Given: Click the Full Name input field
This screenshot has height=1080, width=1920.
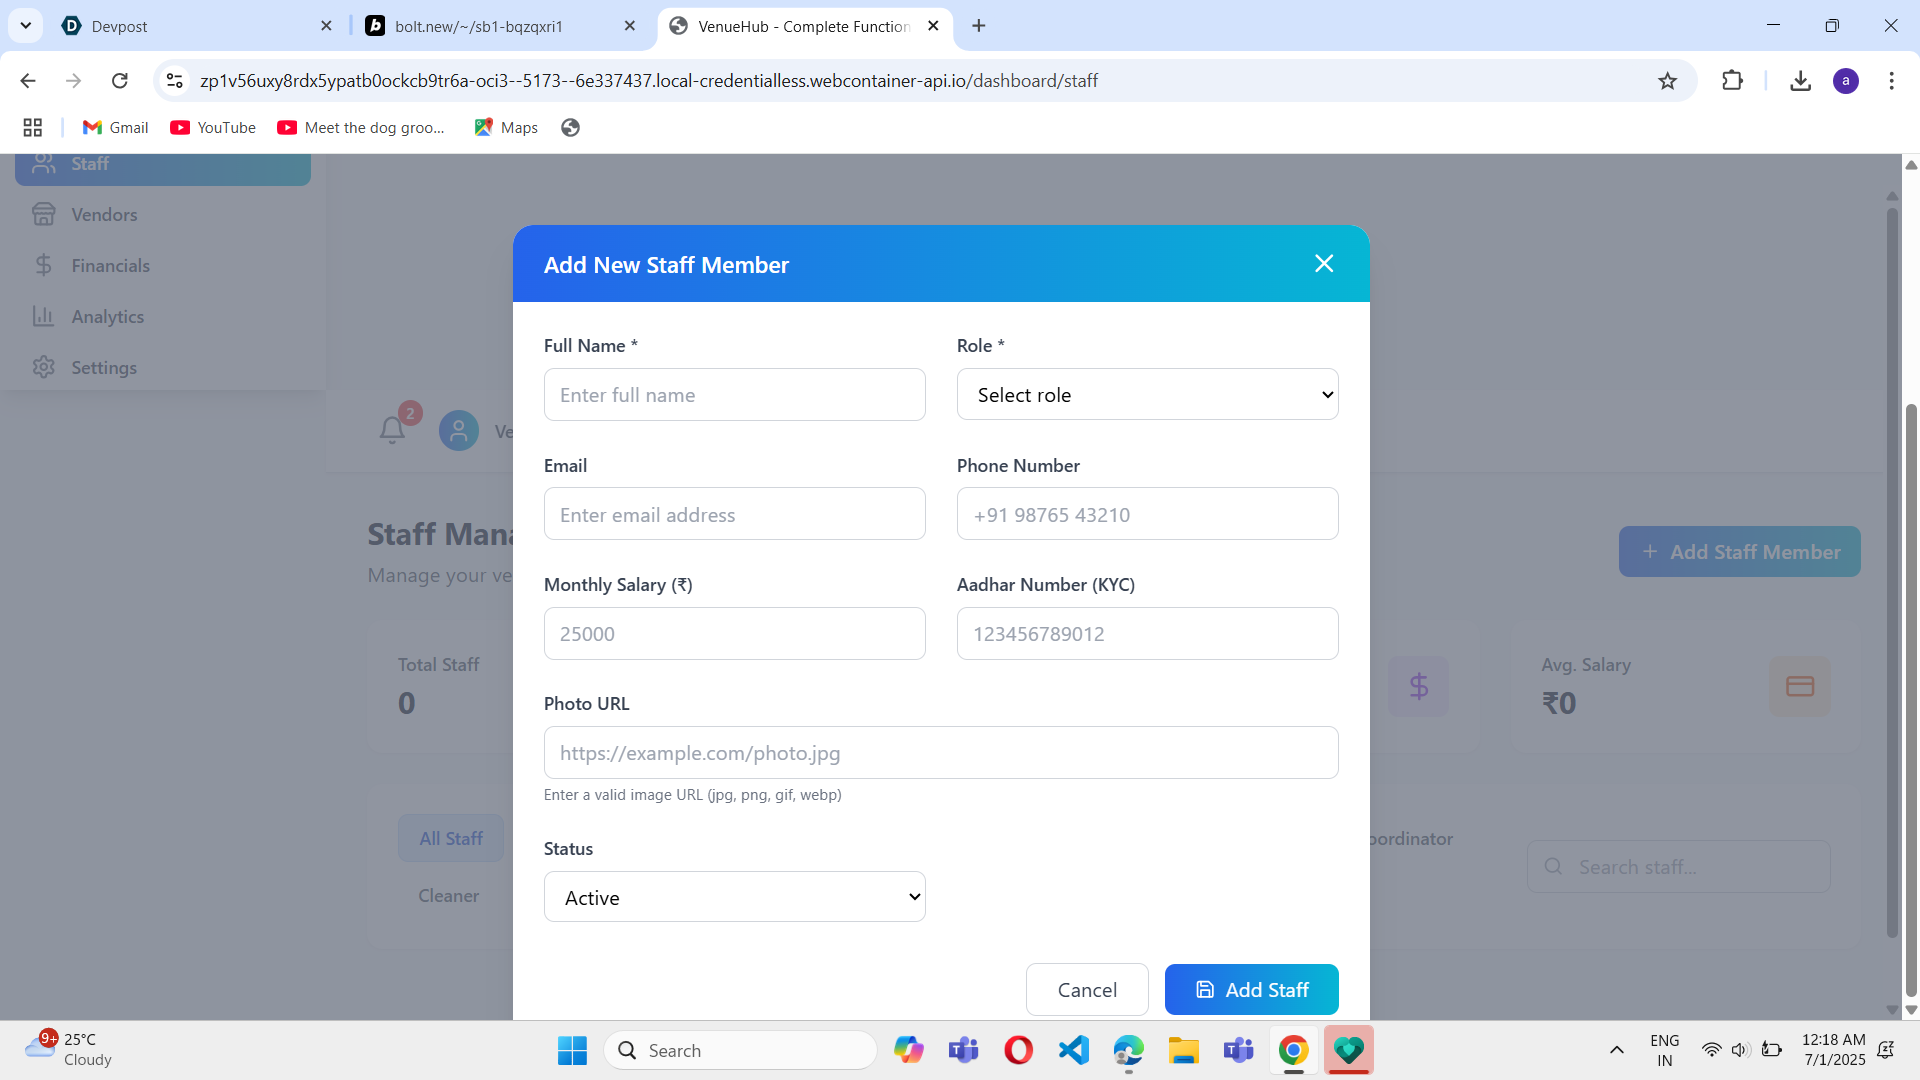Looking at the screenshot, I should click(x=734, y=394).
